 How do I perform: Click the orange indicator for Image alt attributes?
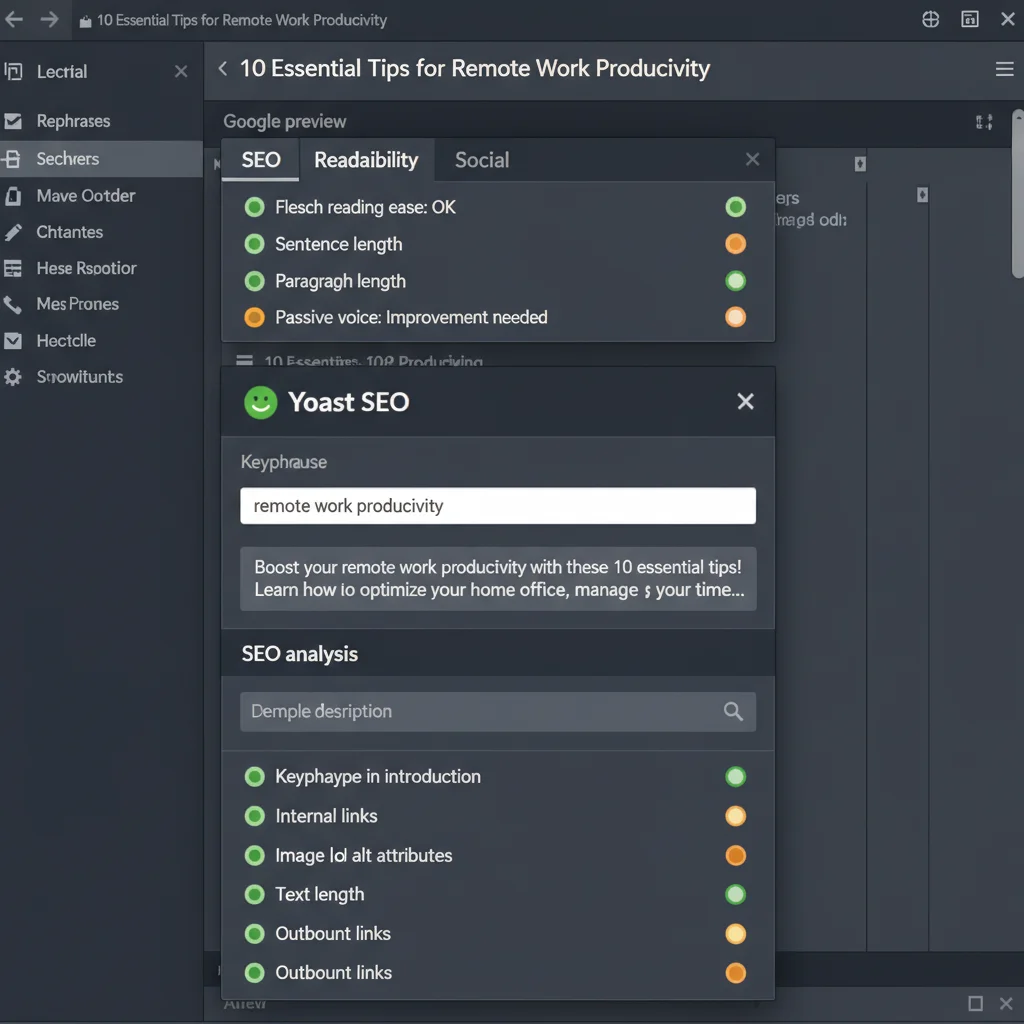[735, 856]
